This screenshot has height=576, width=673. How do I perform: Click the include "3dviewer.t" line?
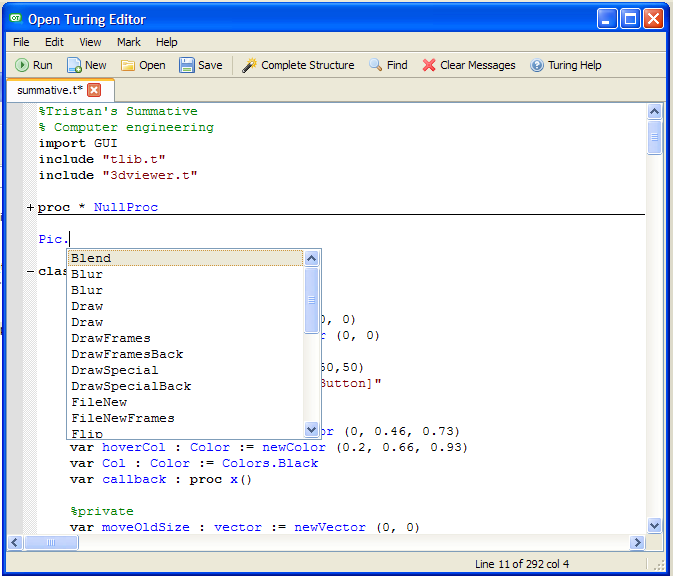(x=118, y=175)
